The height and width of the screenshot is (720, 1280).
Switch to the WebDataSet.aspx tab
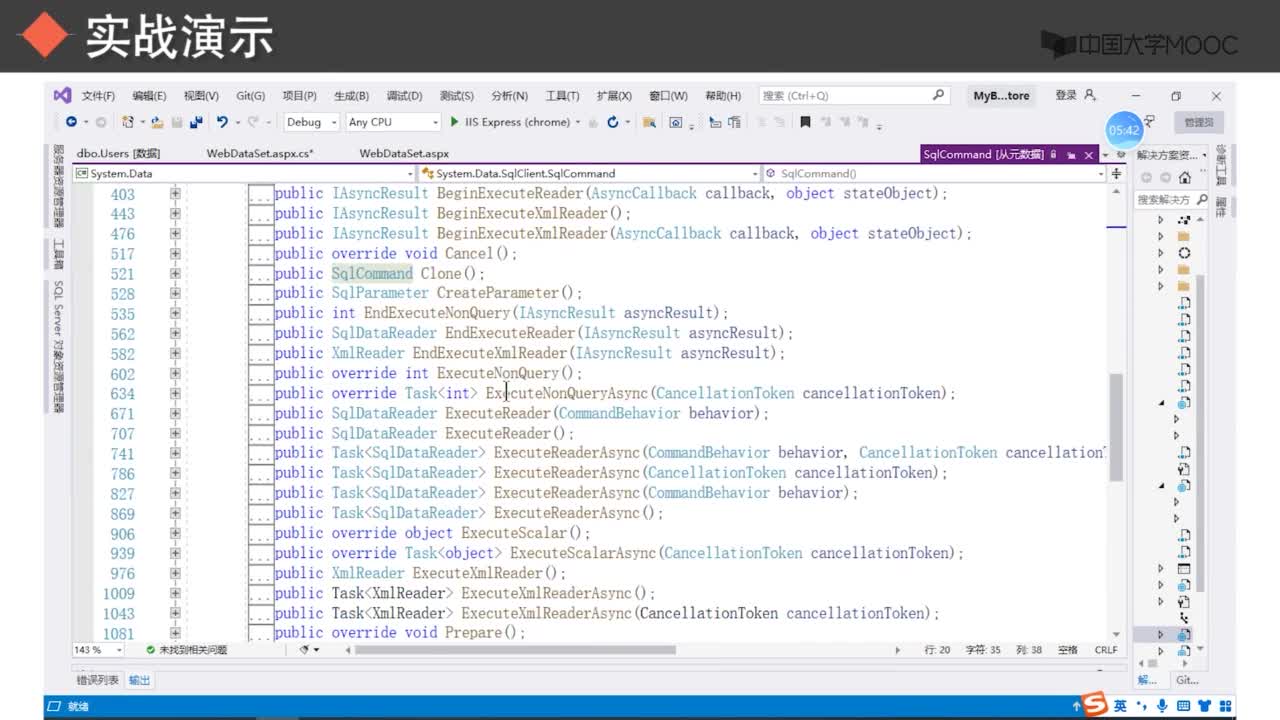(x=404, y=154)
